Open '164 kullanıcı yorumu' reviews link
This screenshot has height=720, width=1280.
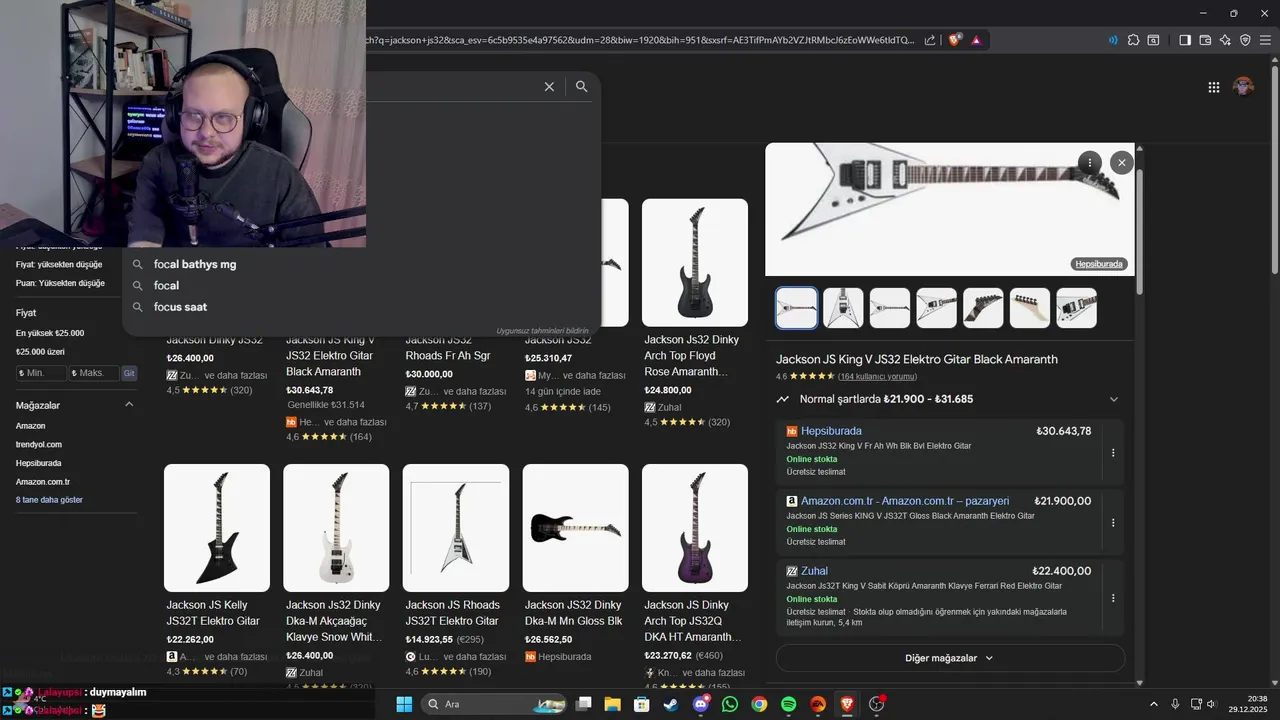[877, 376]
